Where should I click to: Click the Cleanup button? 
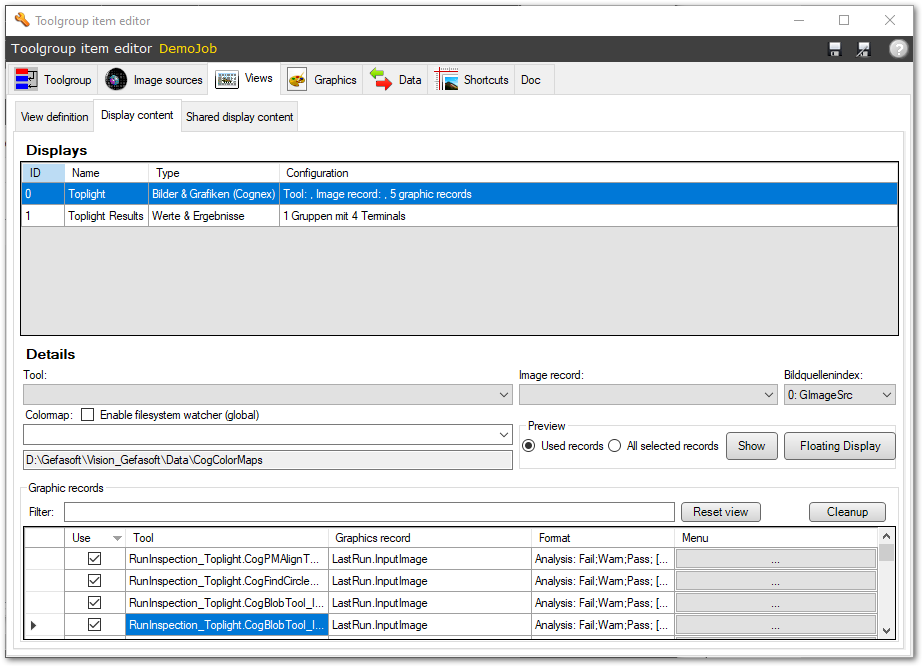tap(847, 512)
